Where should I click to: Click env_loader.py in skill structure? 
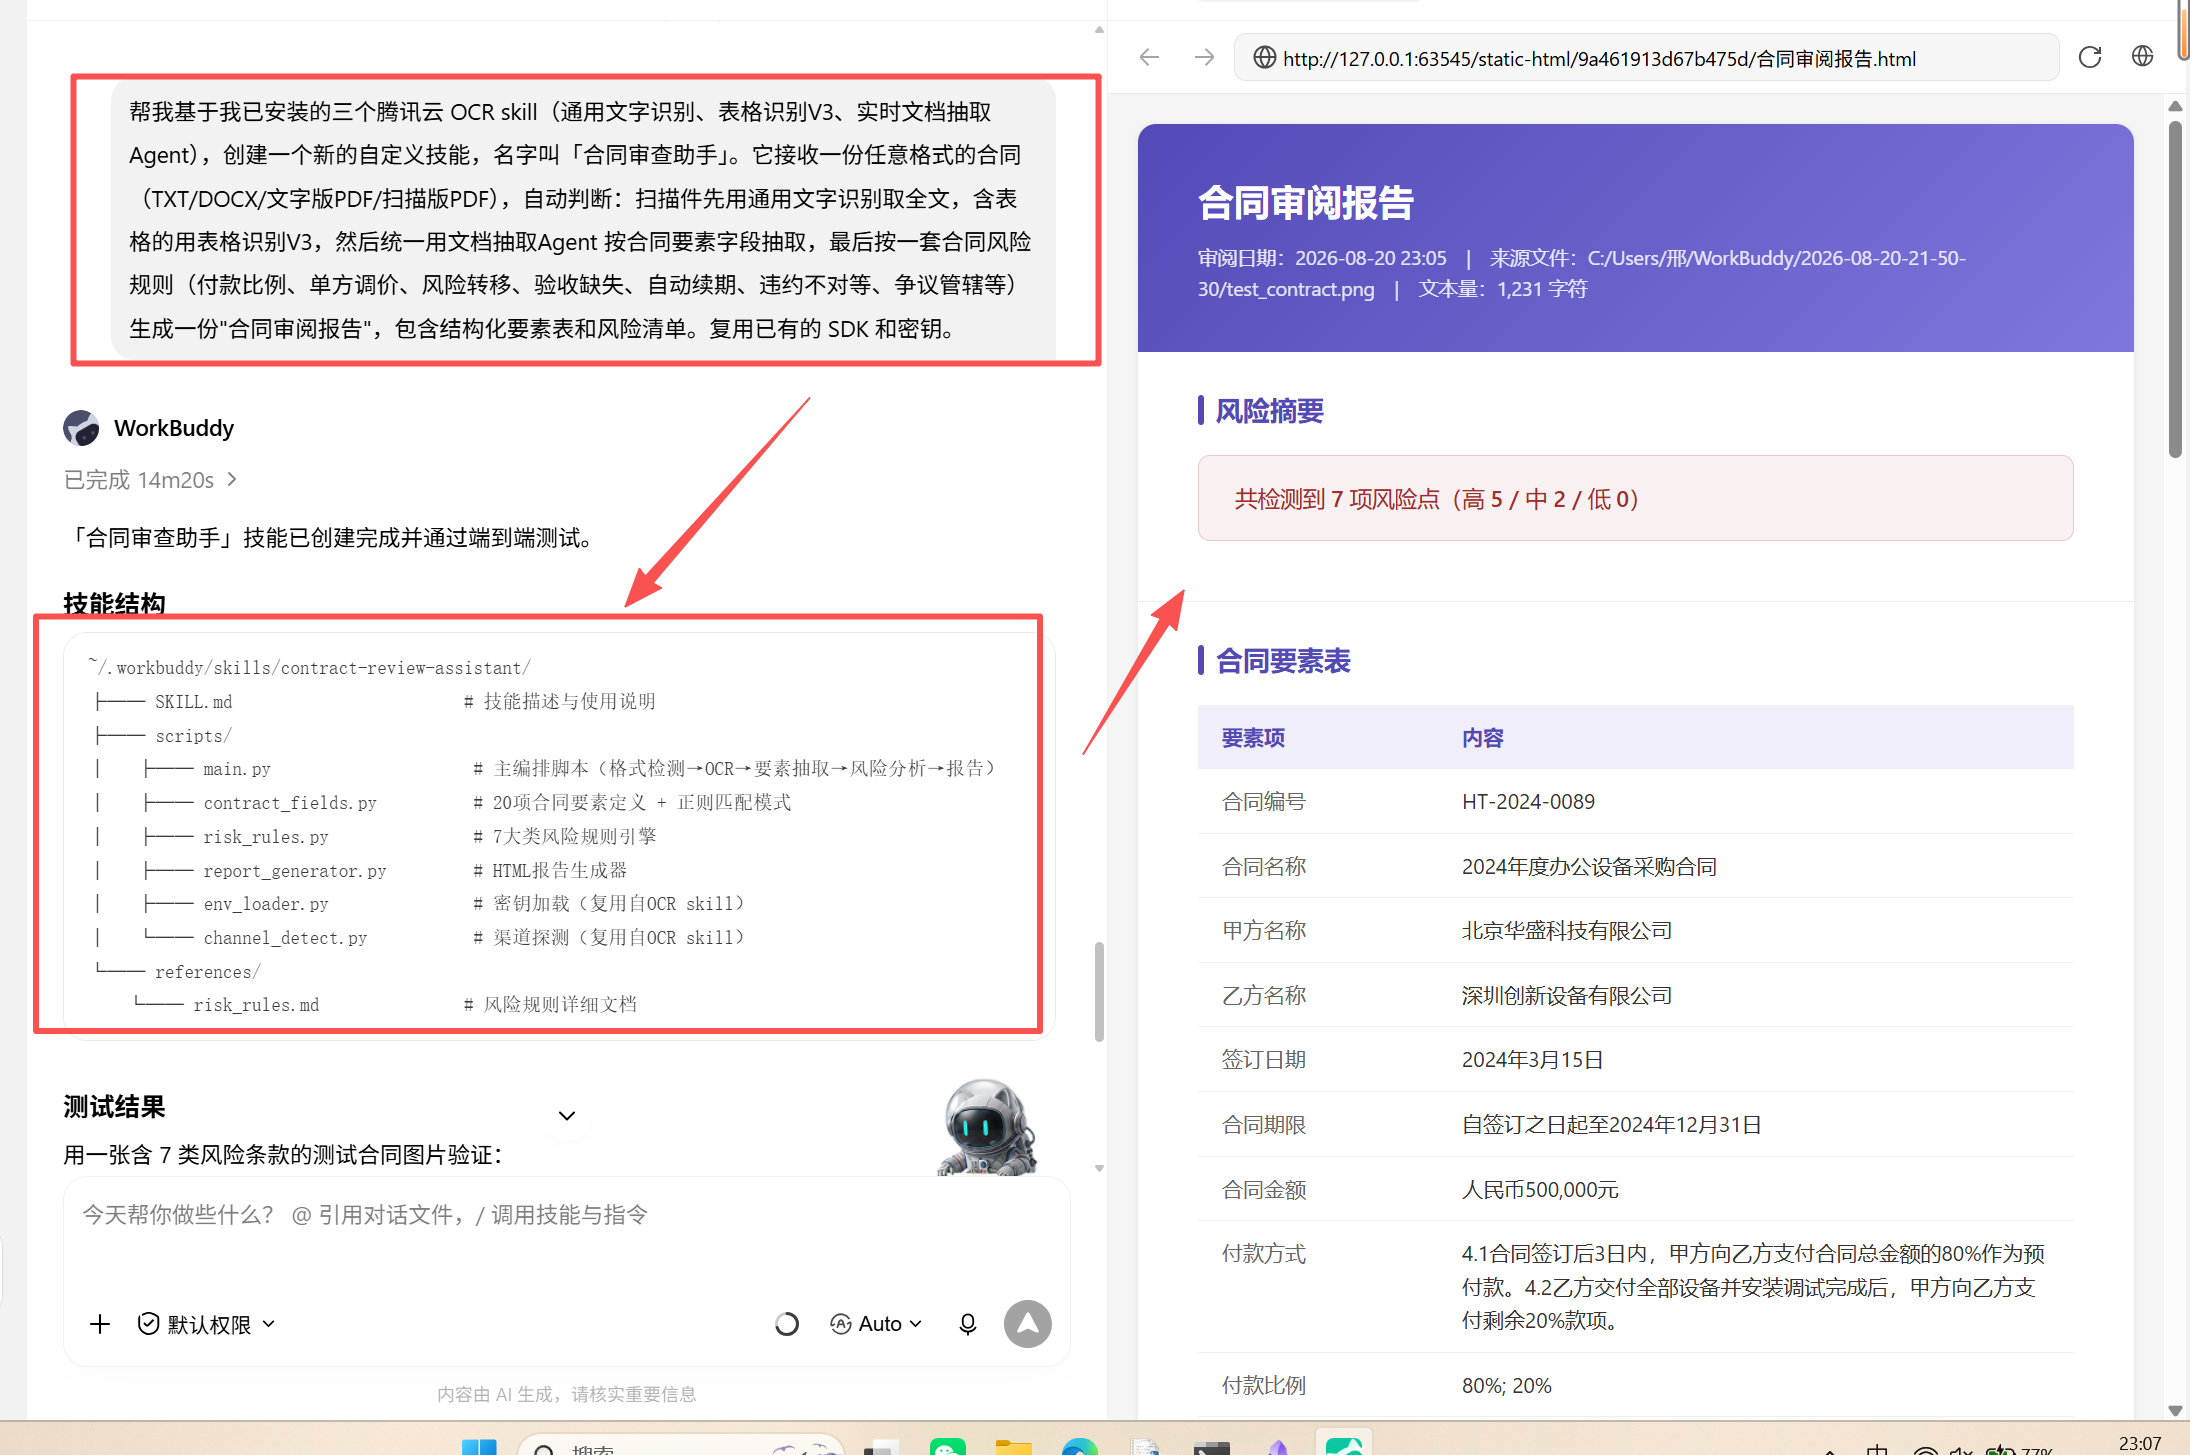coord(266,904)
